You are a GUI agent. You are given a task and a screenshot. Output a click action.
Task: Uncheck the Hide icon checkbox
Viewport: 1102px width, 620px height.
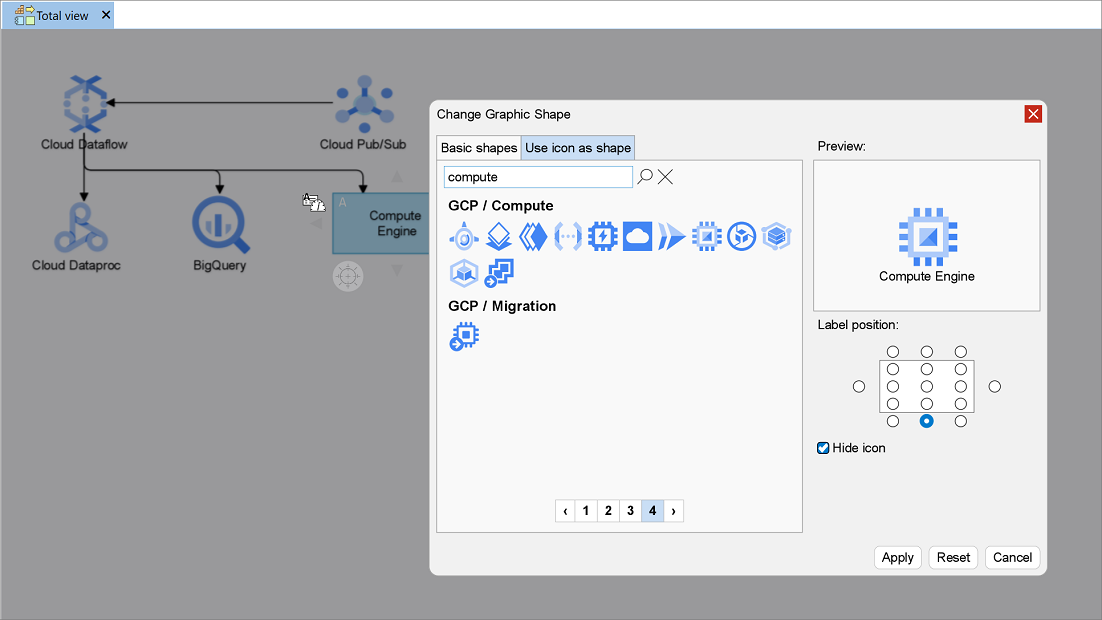(x=823, y=448)
